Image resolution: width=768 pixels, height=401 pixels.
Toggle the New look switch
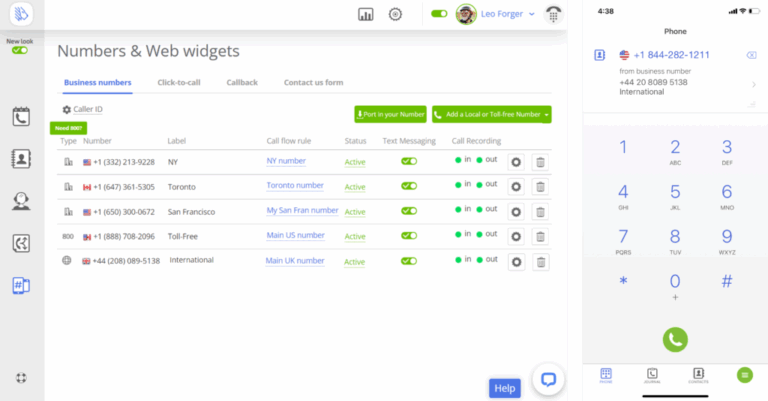[x=20, y=50]
